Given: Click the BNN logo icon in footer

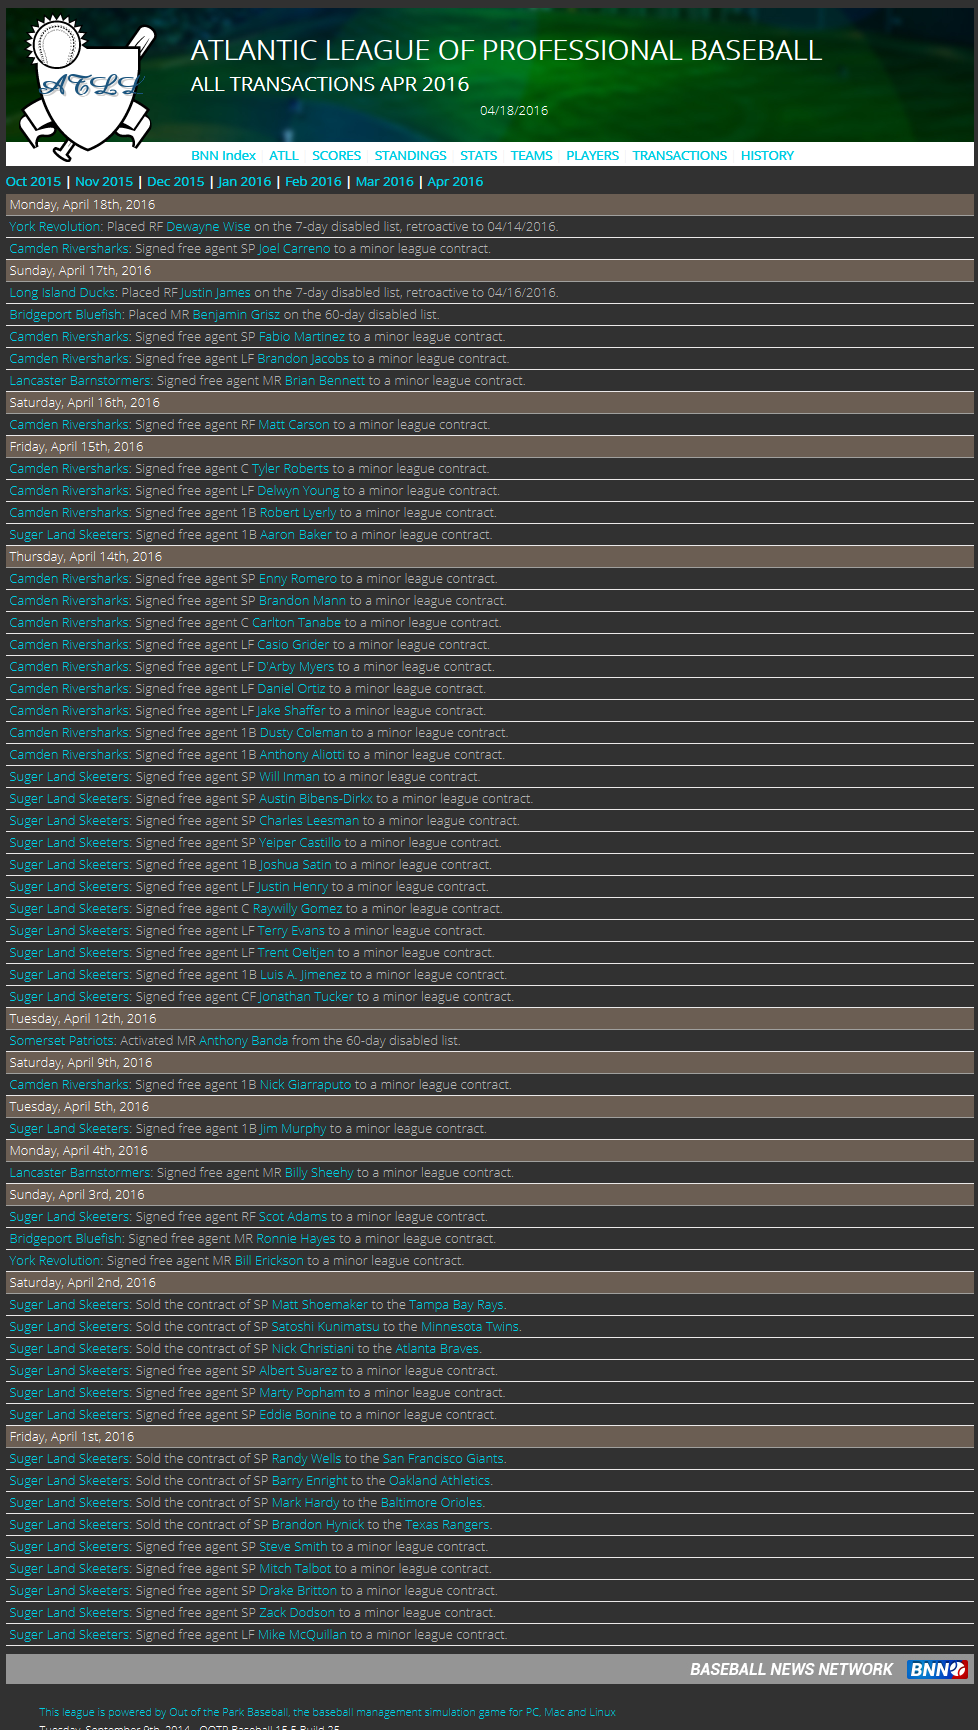Looking at the screenshot, I should pyautogui.click(x=937, y=1669).
